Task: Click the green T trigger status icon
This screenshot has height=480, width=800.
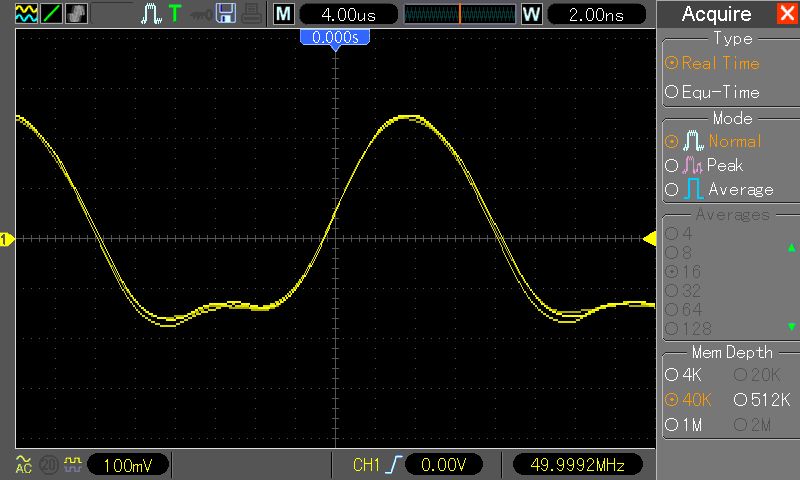Action: [174, 14]
